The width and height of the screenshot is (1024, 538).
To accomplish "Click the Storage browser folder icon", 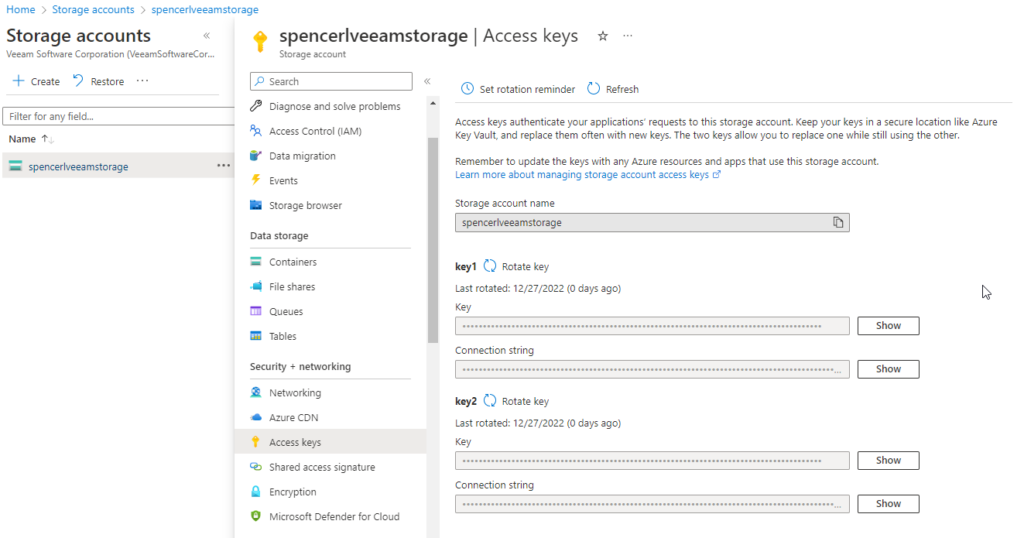I will pos(256,205).
